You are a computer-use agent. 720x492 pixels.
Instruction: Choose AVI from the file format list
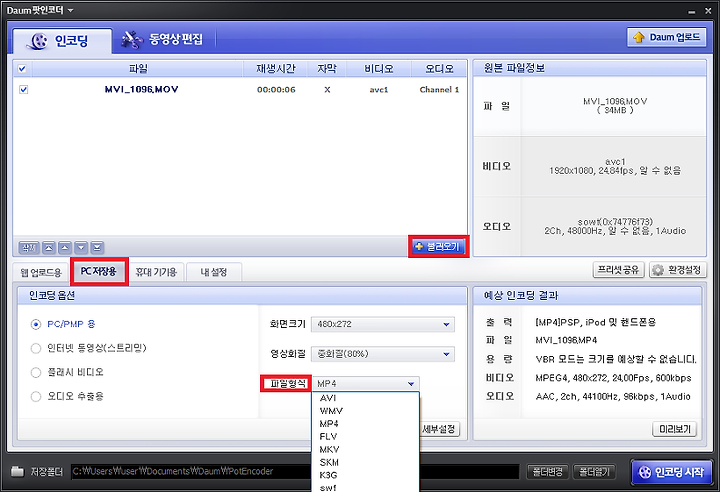click(x=366, y=398)
